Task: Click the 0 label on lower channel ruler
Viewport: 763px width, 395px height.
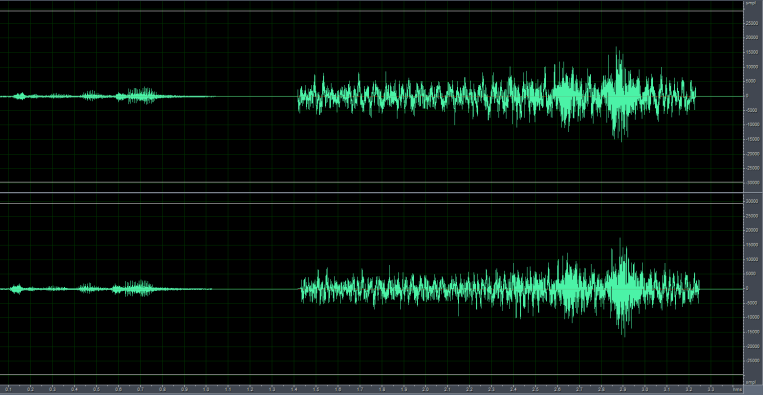Action: pyautogui.click(x=747, y=288)
